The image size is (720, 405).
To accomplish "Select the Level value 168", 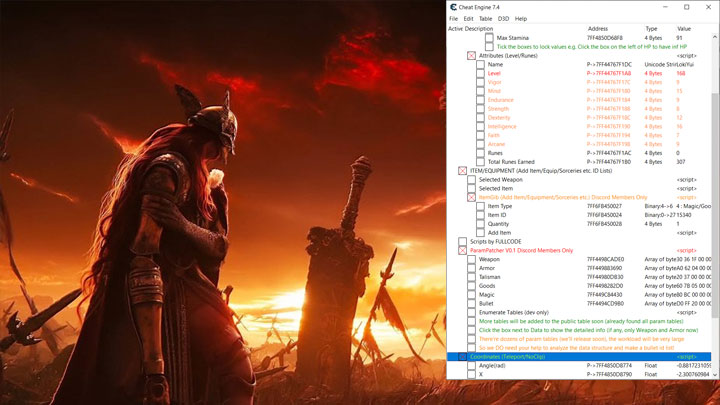I will (x=681, y=73).
